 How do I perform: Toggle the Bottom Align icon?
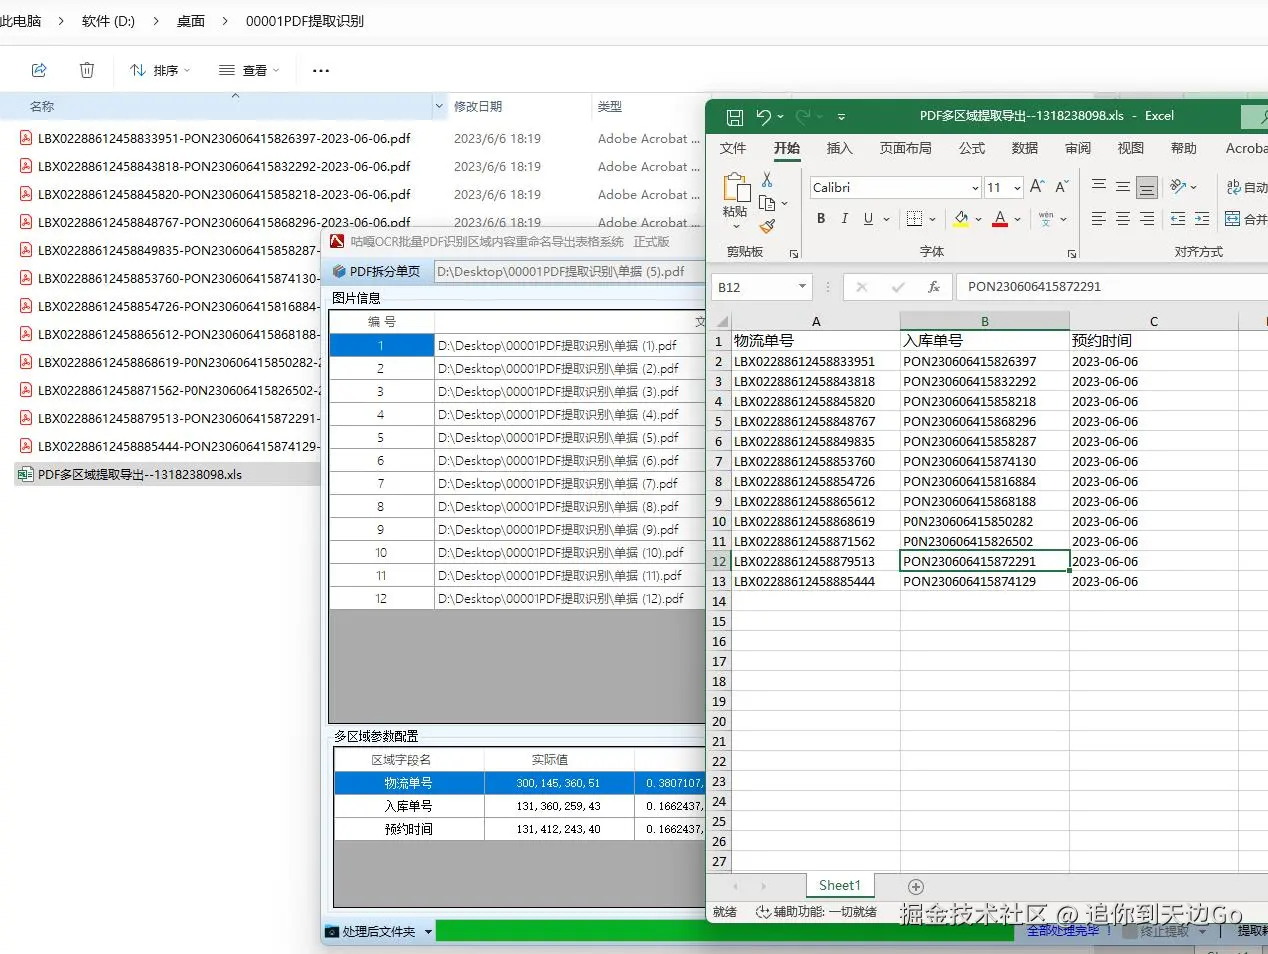point(1147,187)
